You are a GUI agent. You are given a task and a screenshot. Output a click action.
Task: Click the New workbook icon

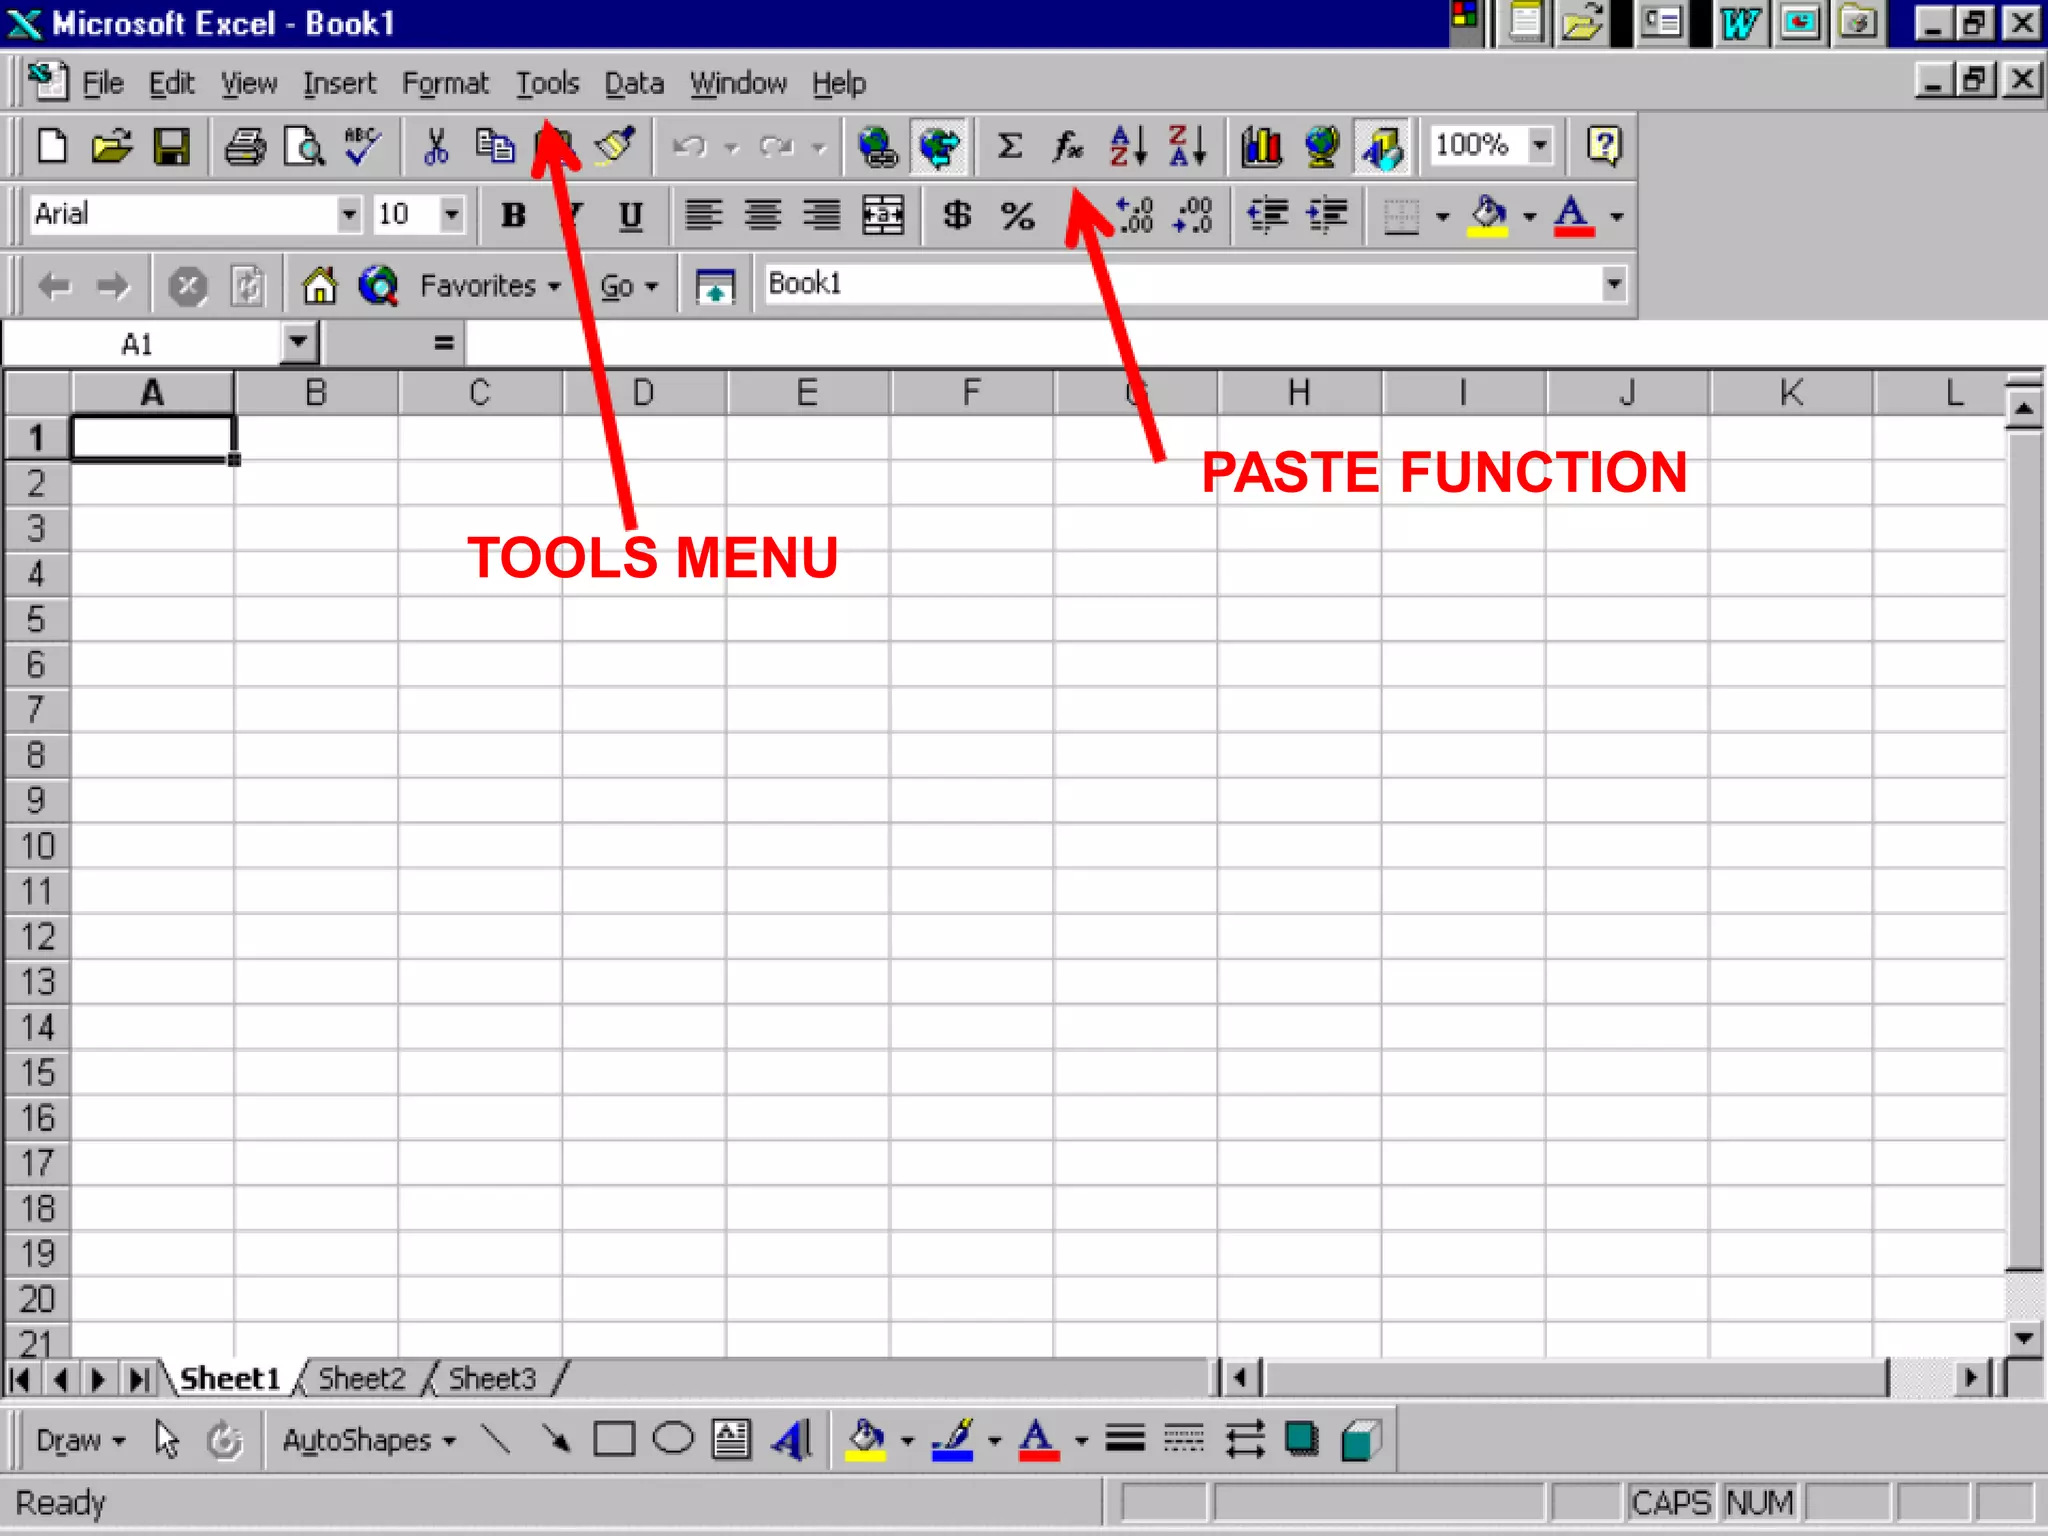pos(51,147)
